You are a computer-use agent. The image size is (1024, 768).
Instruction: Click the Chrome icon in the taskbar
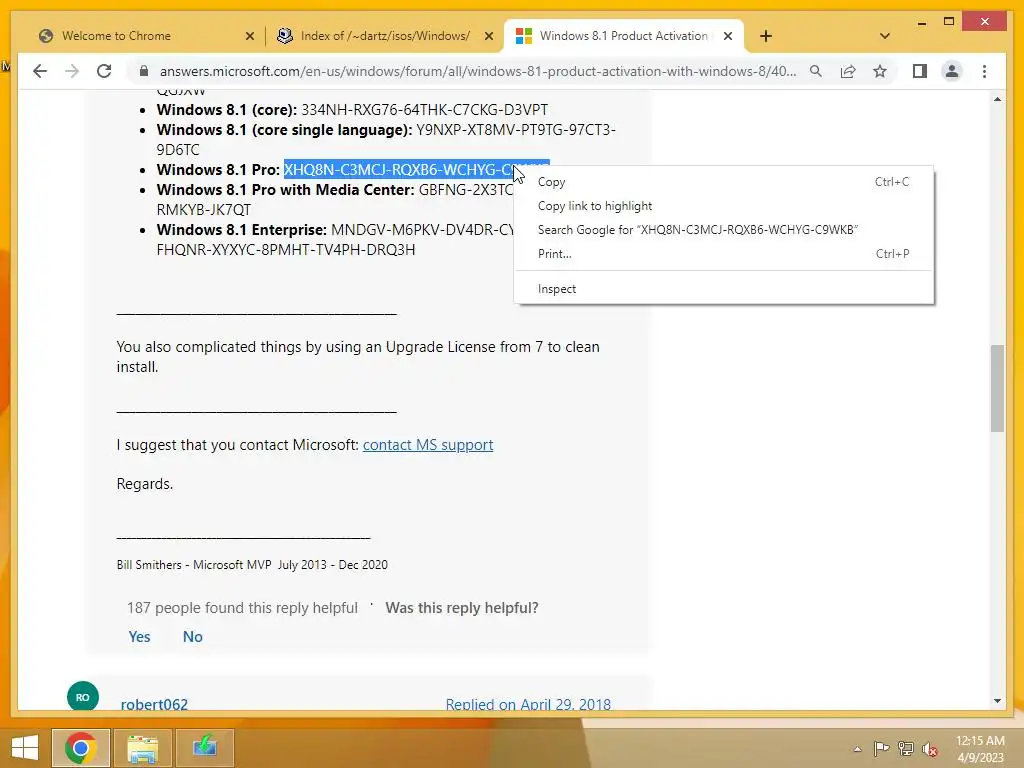click(80, 747)
